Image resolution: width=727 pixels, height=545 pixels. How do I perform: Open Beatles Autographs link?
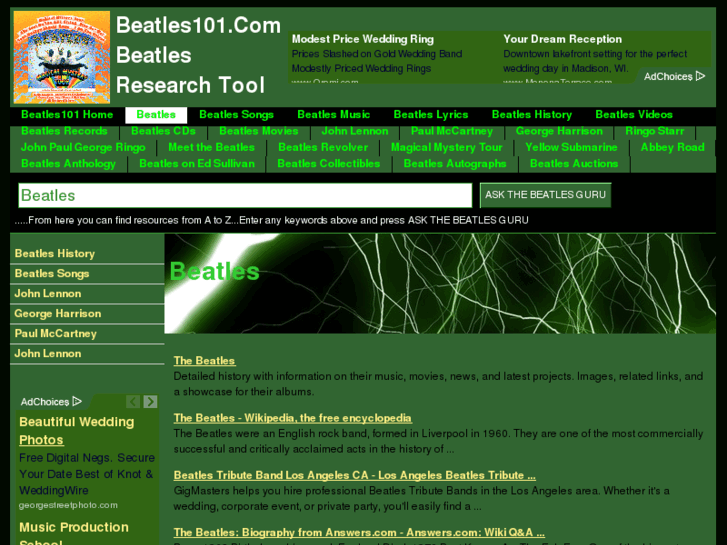click(455, 164)
